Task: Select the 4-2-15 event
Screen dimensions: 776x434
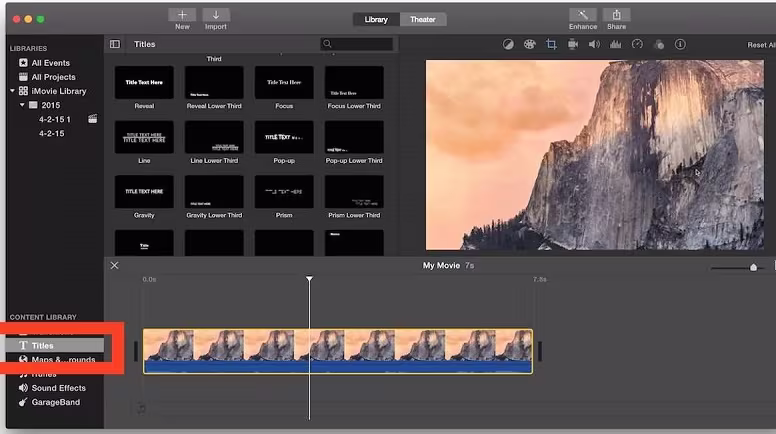Action: [x=51, y=133]
